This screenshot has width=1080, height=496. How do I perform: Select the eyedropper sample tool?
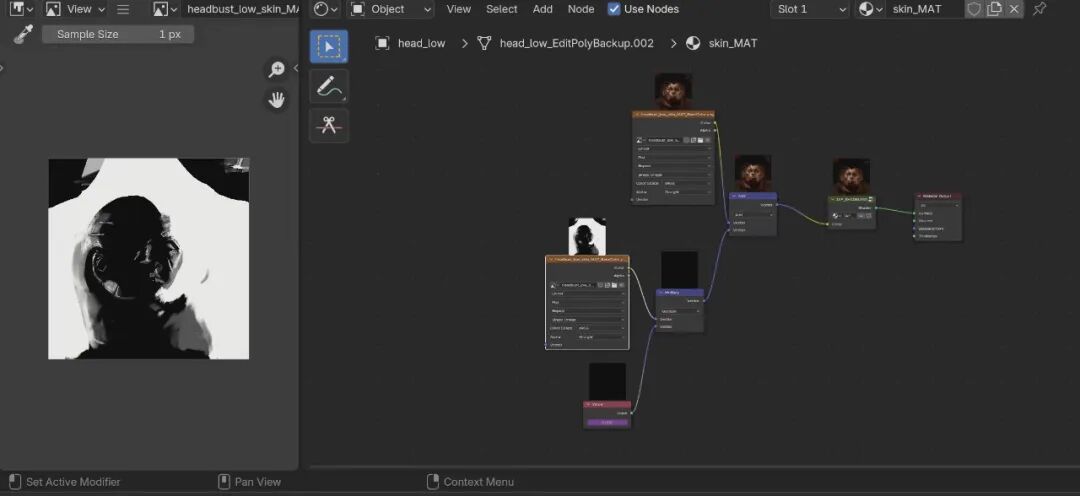click(22, 34)
